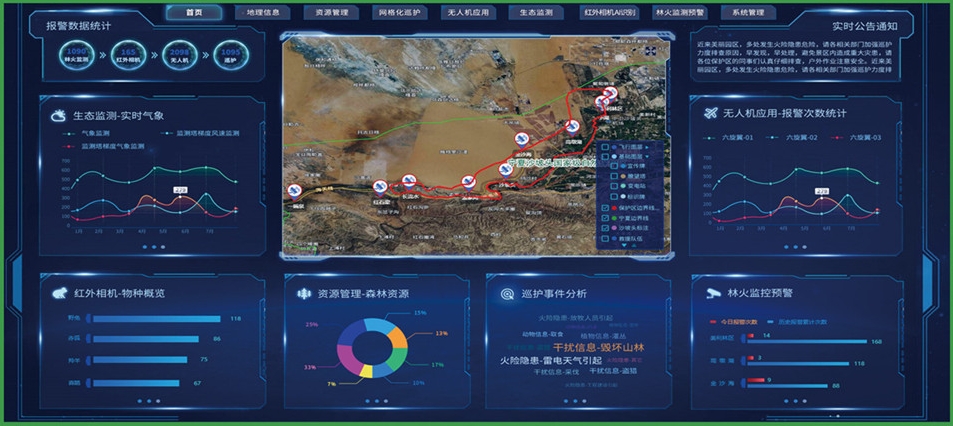Click the word-cloud entry 干扰信息-盗猎

(x=613, y=370)
